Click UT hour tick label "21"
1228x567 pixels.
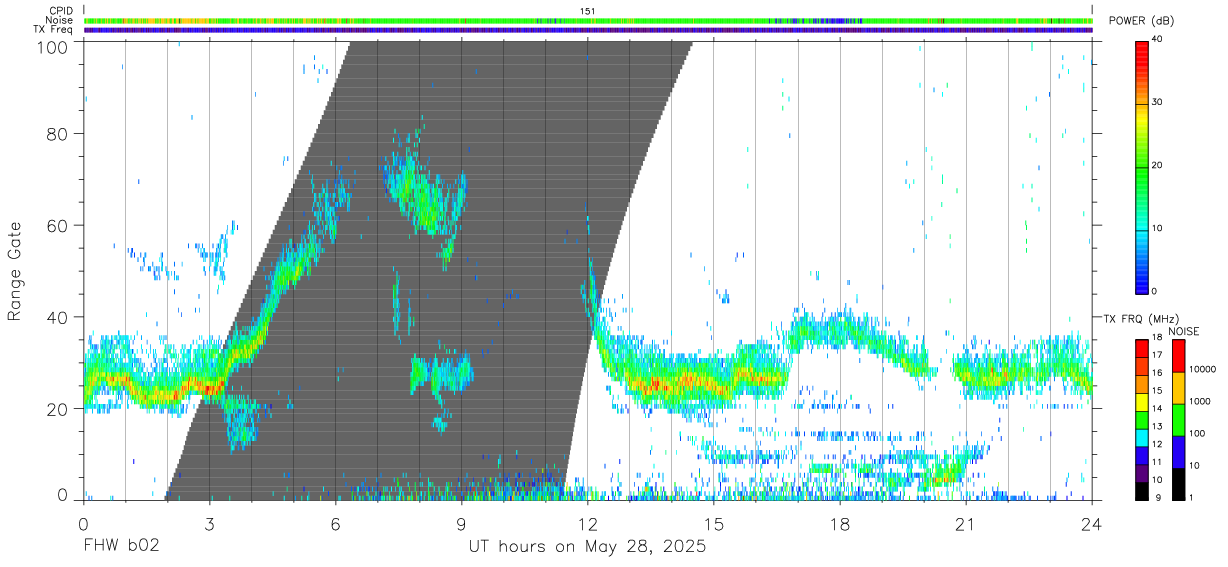[x=965, y=524]
